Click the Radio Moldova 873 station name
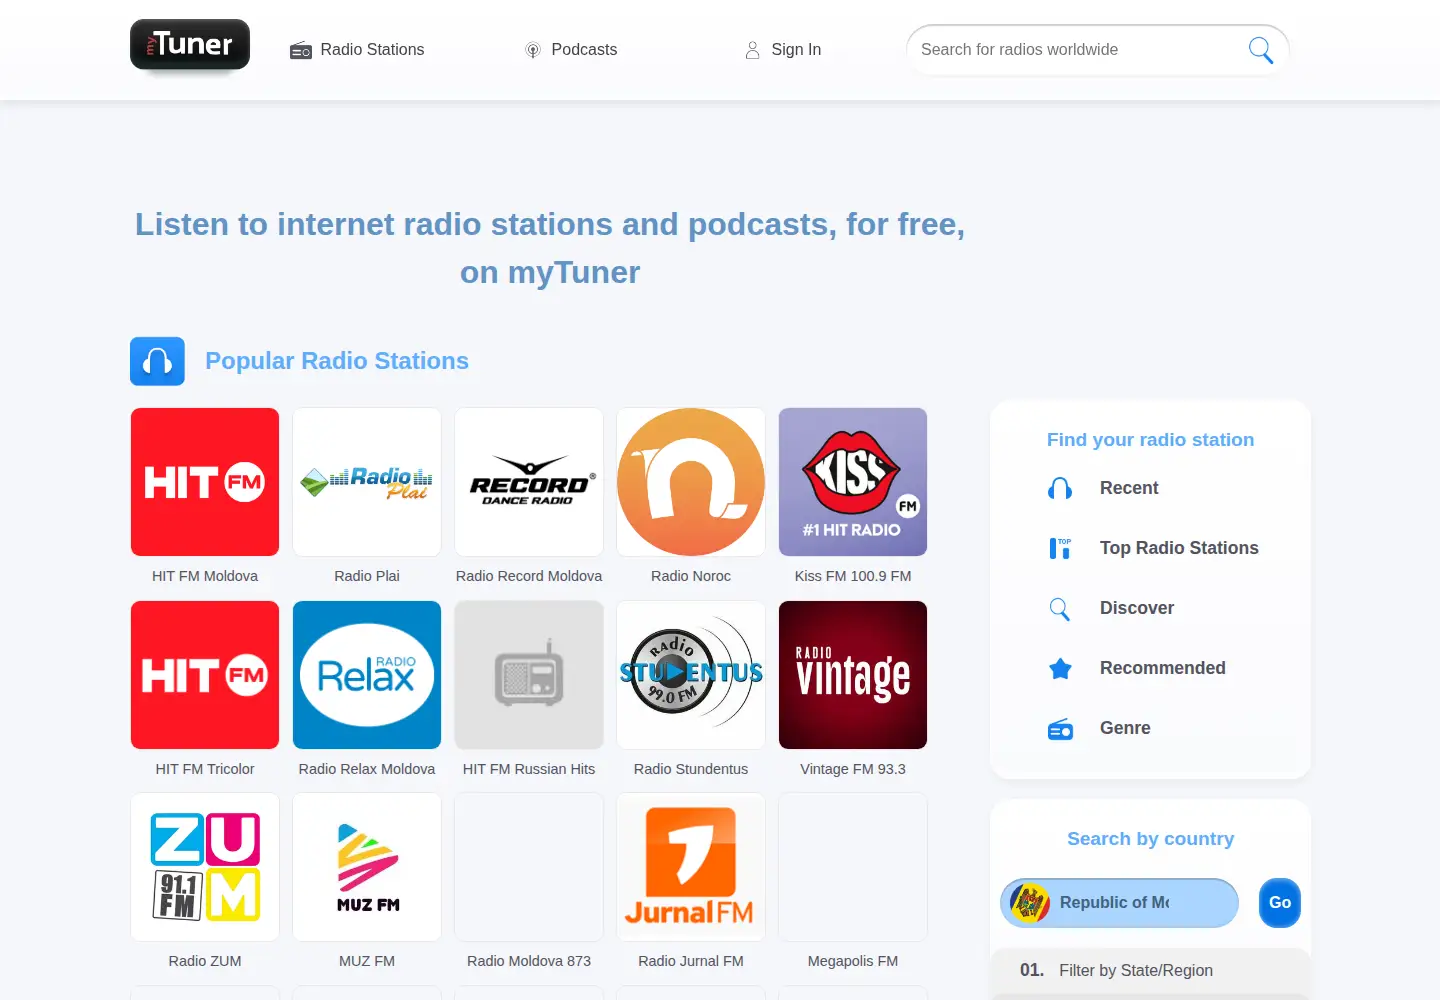 529,961
